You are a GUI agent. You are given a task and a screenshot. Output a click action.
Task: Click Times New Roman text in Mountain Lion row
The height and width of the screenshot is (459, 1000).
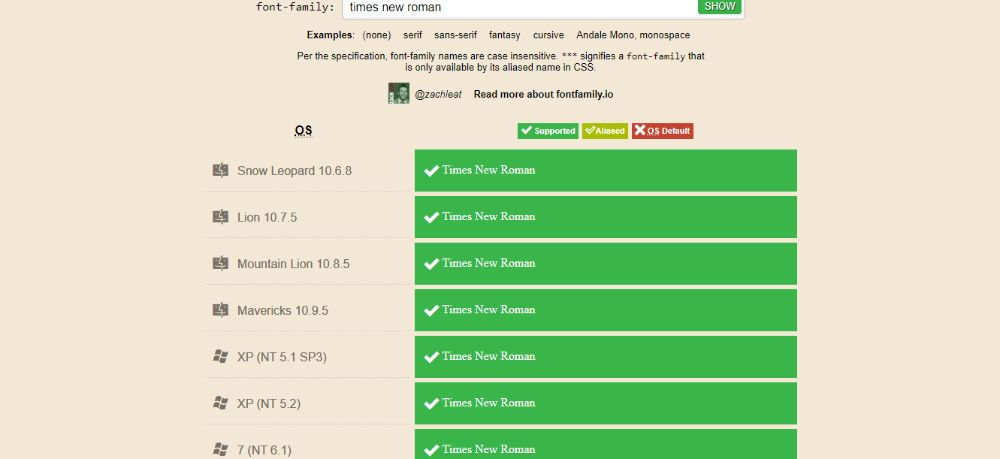point(489,263)
